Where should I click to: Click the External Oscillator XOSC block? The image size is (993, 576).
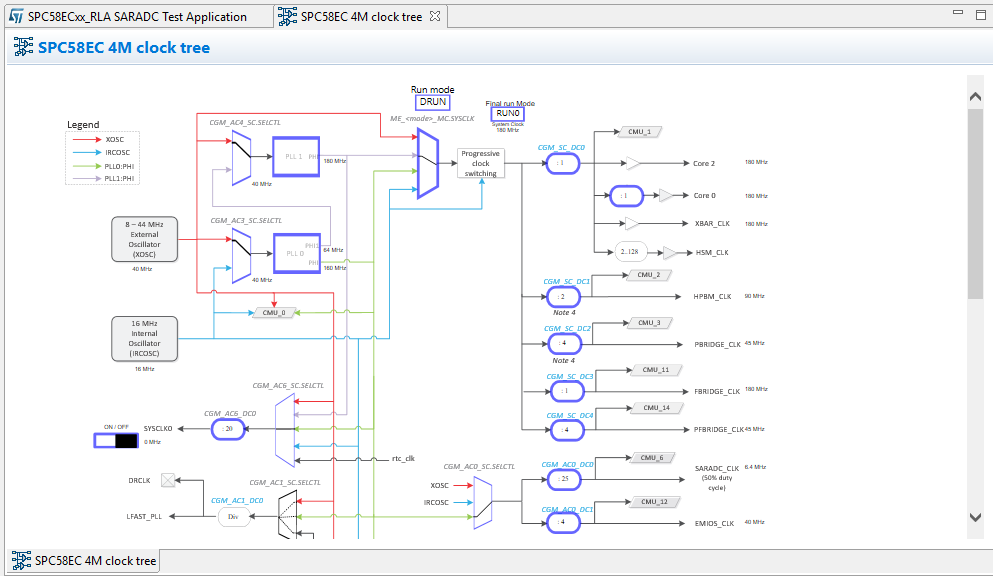point(144,239)
